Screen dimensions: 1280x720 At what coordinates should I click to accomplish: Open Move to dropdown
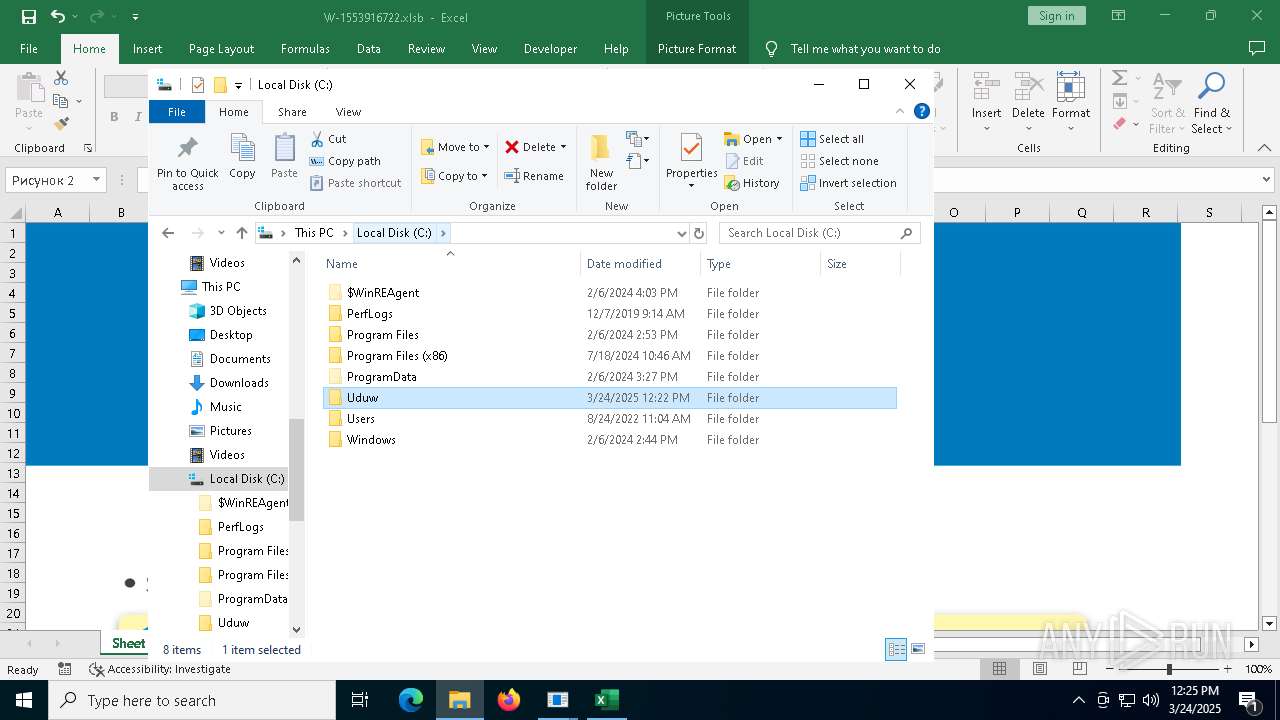pos(455,147)
